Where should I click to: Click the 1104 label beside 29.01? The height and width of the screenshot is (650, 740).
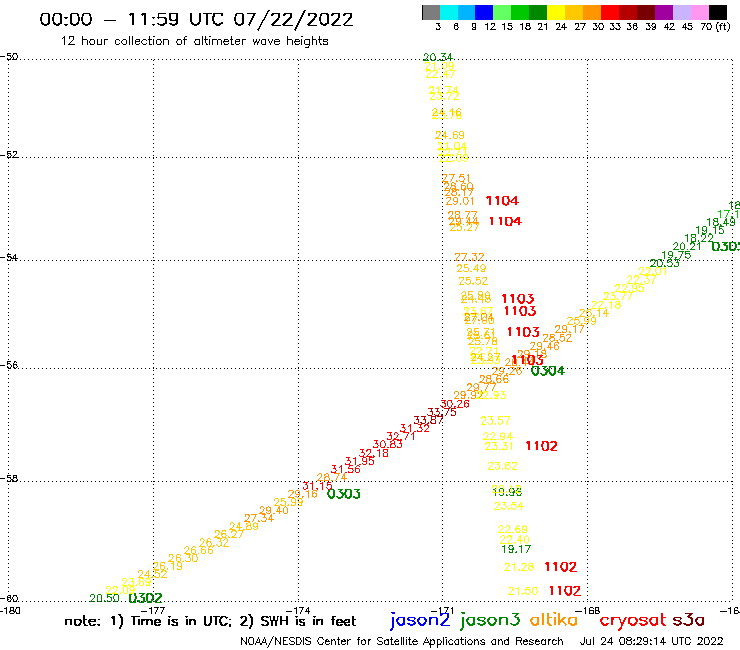click(502, 201)
